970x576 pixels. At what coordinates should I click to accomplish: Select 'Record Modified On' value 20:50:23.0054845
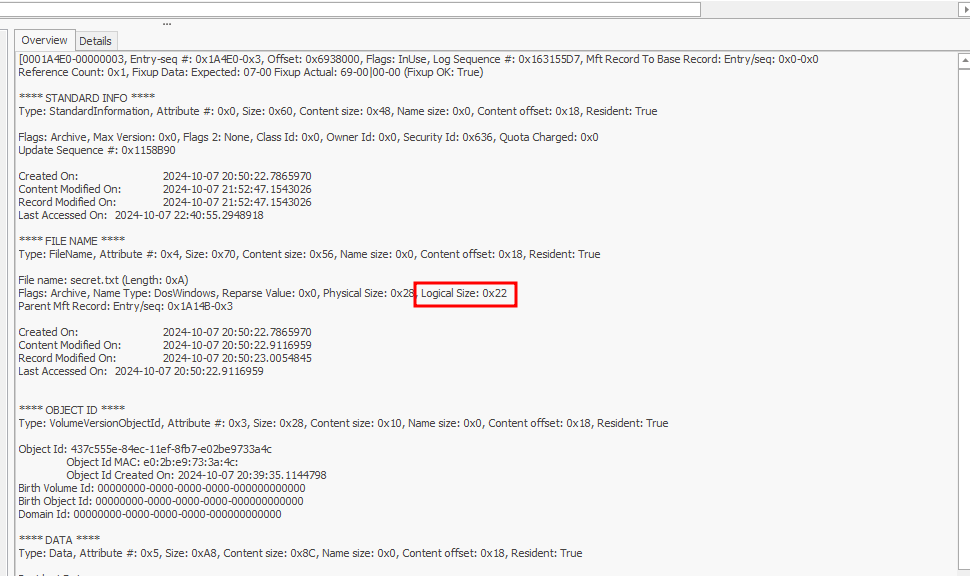[x=237, y=358]
